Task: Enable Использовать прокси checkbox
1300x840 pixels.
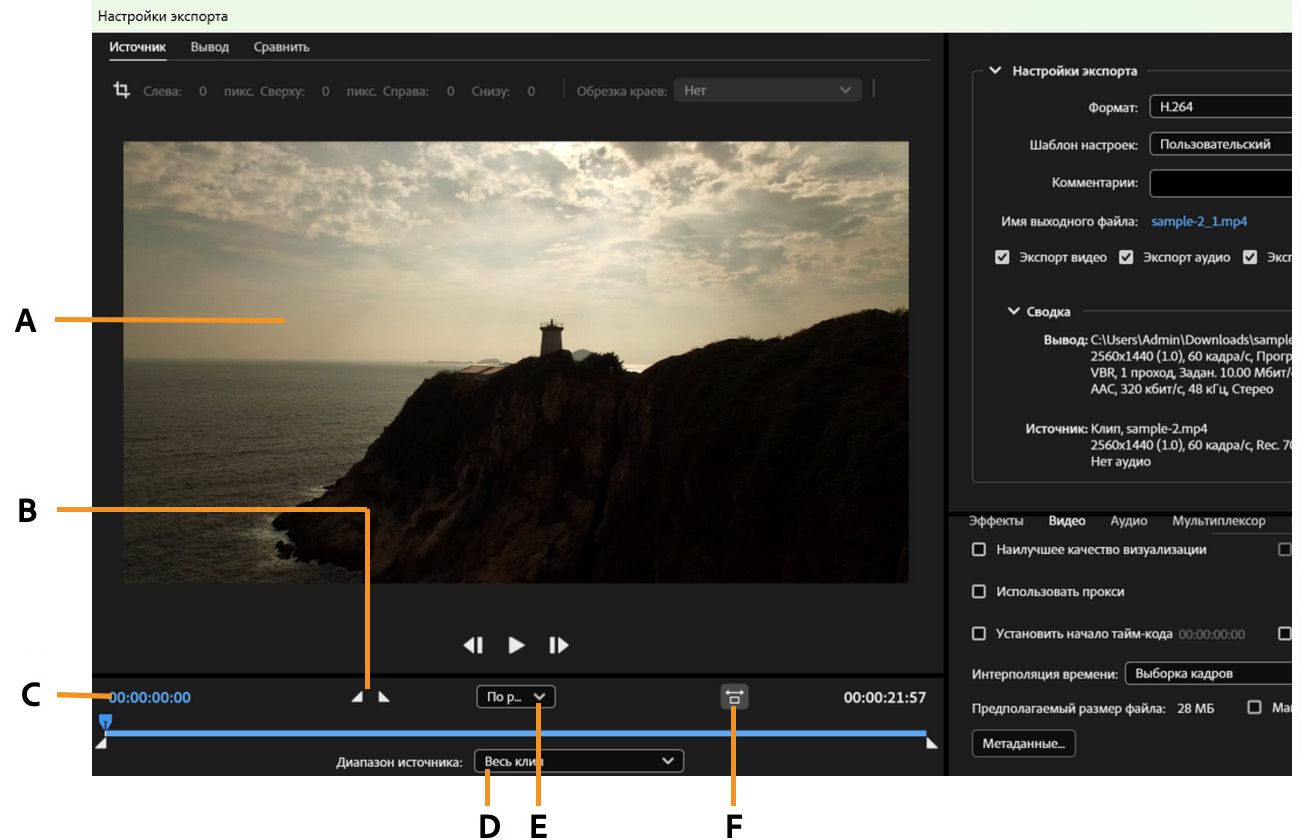Action: pyautogui.click(x=979, y=592)
